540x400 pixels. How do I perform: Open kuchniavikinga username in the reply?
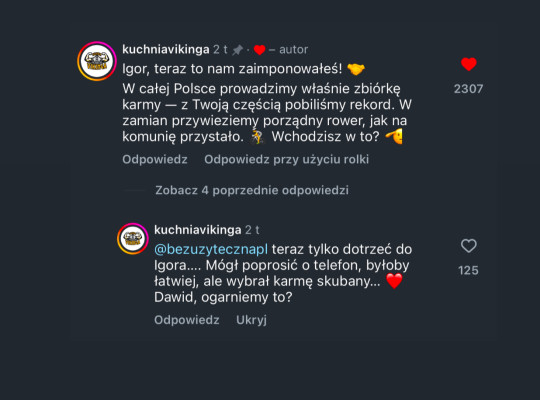tap(198, 230)
